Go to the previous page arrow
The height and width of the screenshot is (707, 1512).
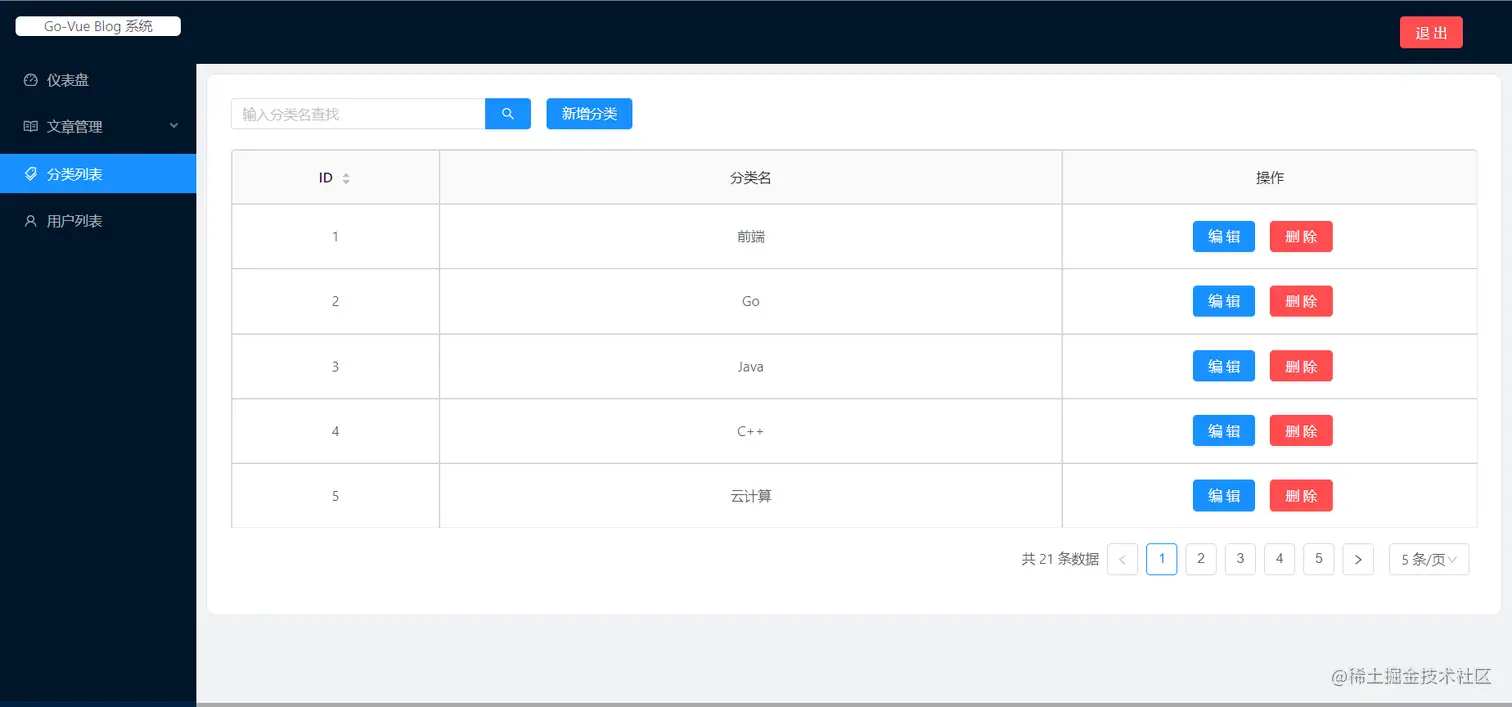pos(1122,560)
